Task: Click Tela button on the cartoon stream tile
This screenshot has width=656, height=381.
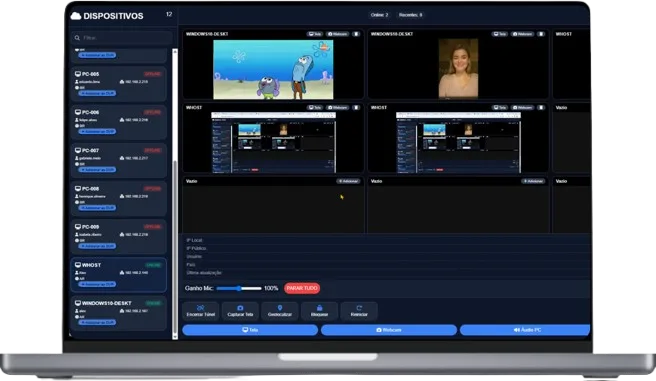Action: pyautogui.click(x=315, y=34)
